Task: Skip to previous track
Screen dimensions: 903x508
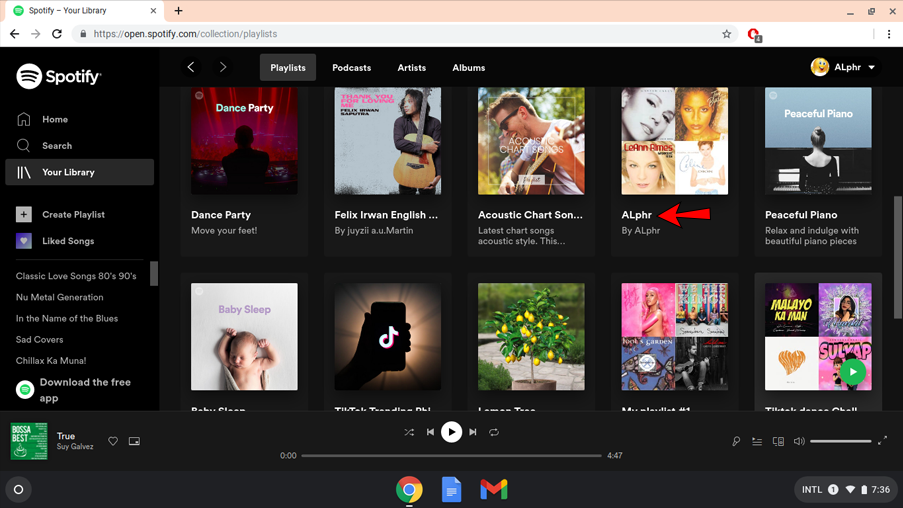Action: pyautogui.click(x=430, y=432)
